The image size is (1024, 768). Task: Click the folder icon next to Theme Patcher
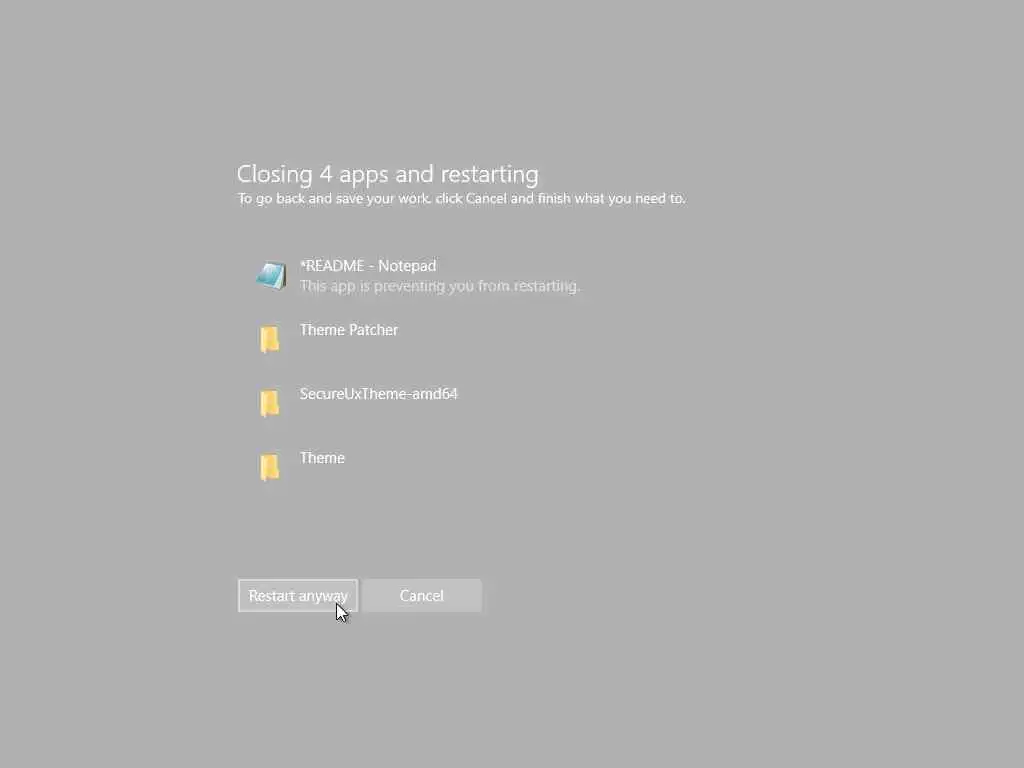(x=270, y=340)
